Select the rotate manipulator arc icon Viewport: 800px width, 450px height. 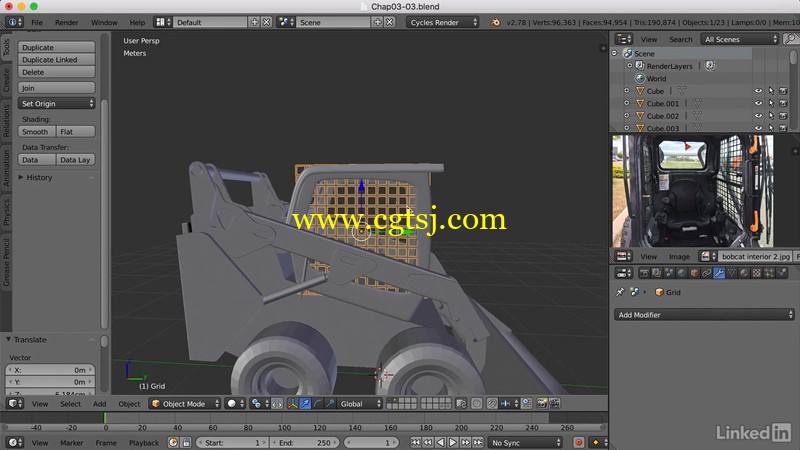pyautogui.click(x=317, y=404)
